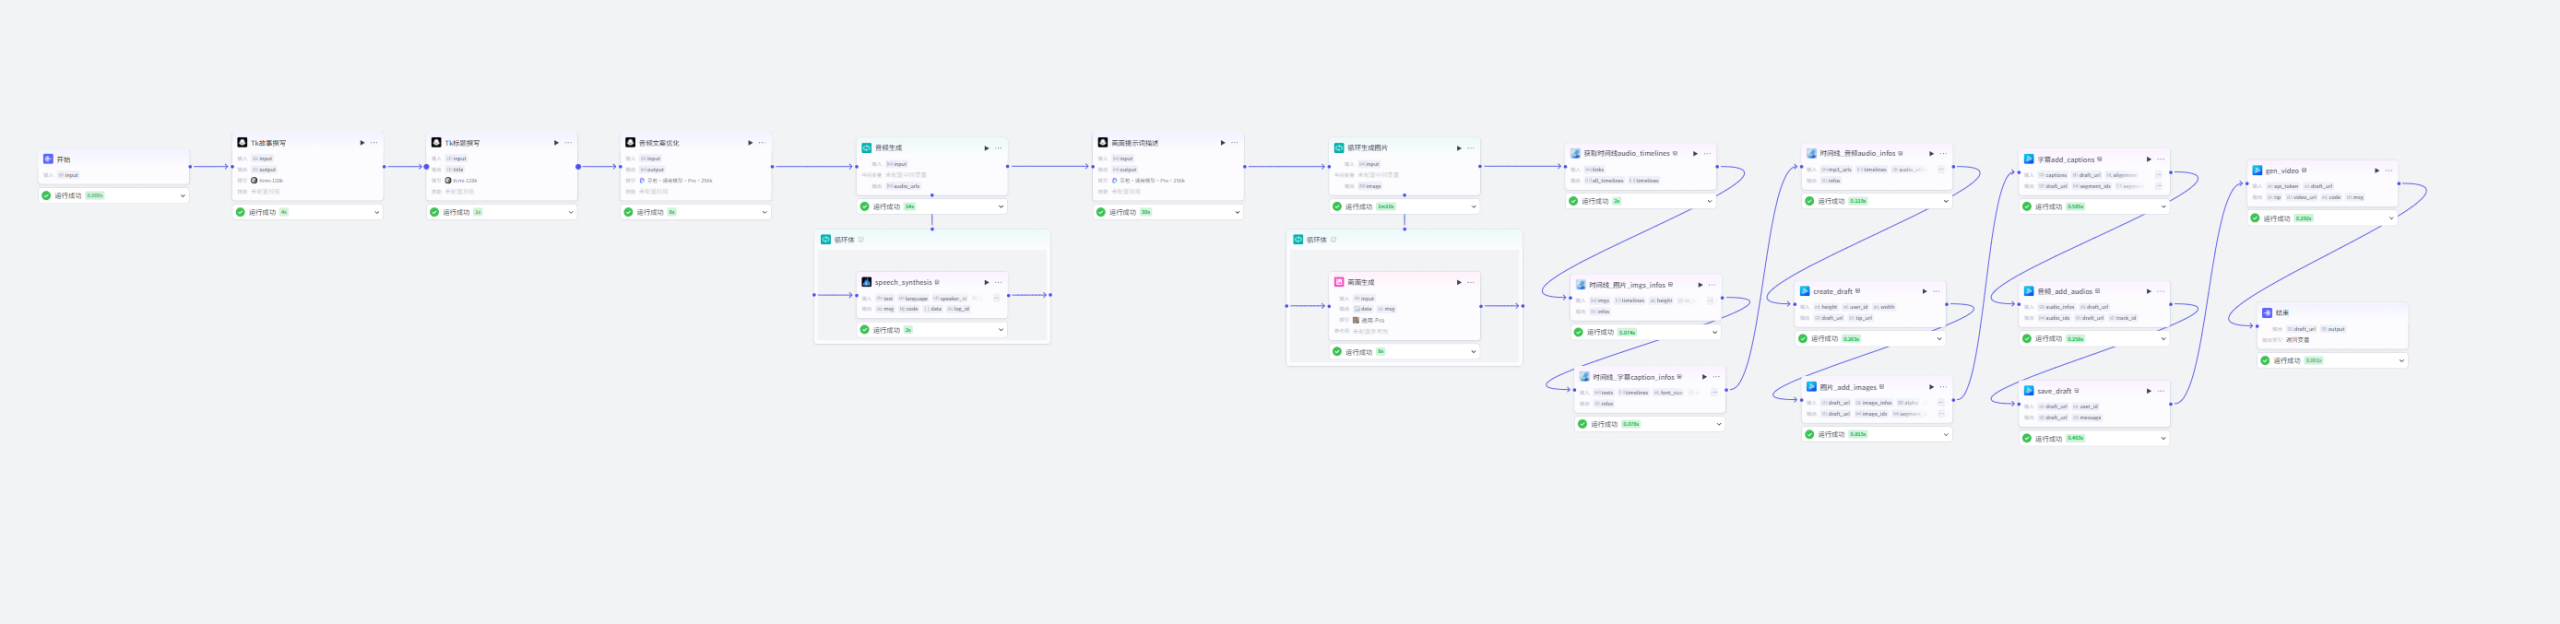Expand run result under 音频文案优化 node
The width and height of the screenshot is (2560, 624).
click(x=765, y=212)
